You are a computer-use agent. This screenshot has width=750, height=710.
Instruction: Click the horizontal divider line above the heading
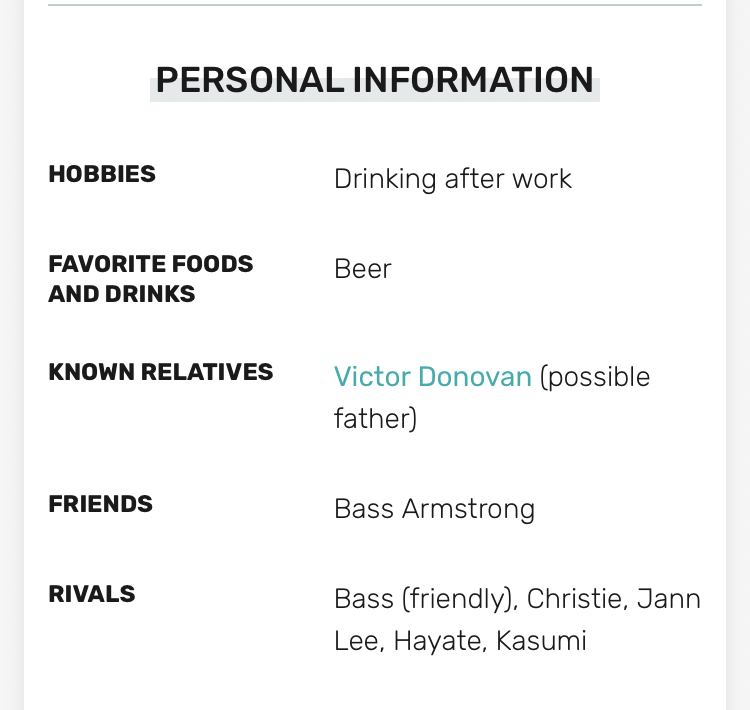pos(374,5)
